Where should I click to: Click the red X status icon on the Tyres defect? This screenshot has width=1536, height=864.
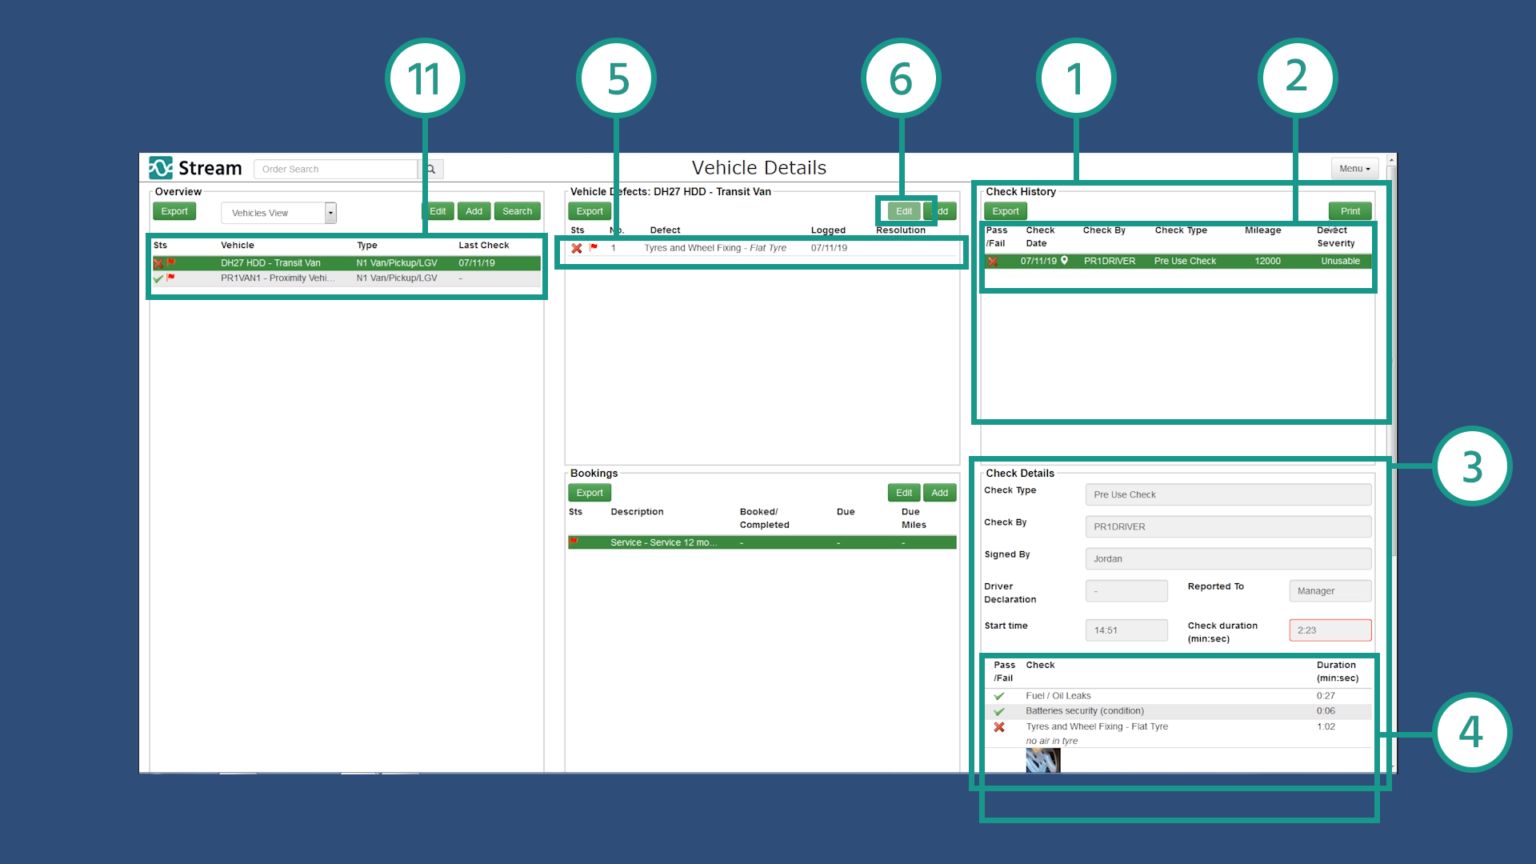576,247
